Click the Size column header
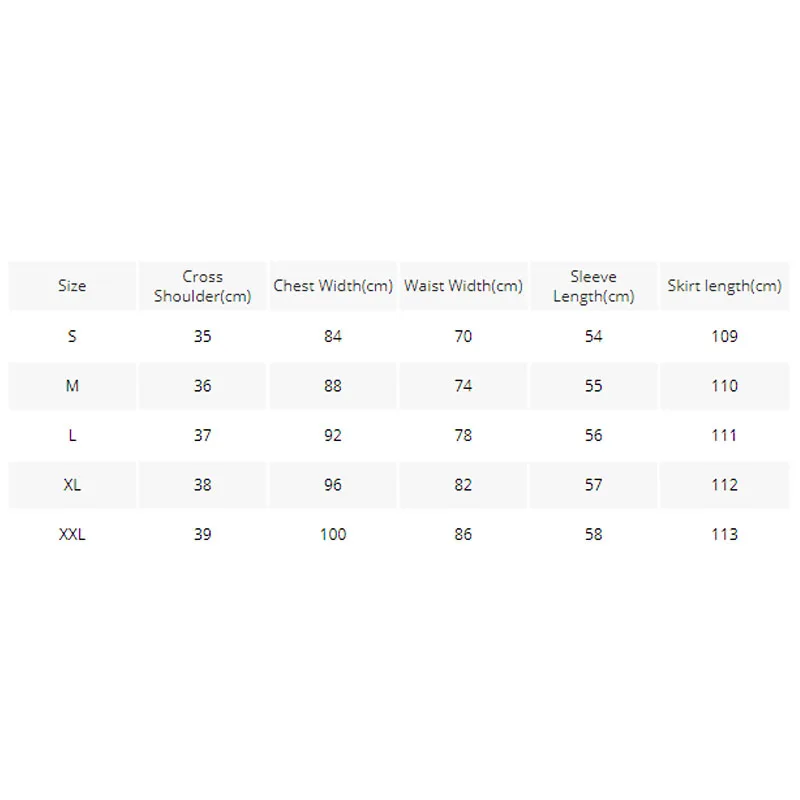The height and width of the screenshot is (800, 800). point(72,286)
